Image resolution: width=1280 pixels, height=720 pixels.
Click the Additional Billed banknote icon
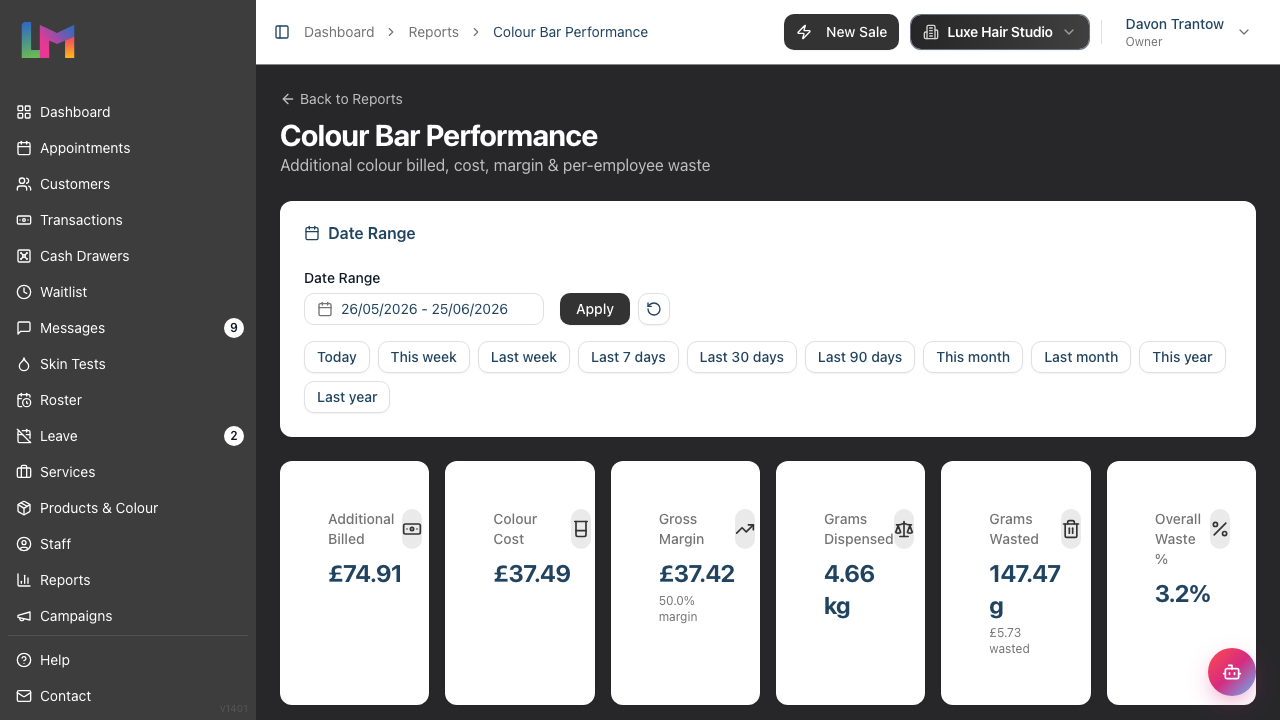(x=412, y=529)
